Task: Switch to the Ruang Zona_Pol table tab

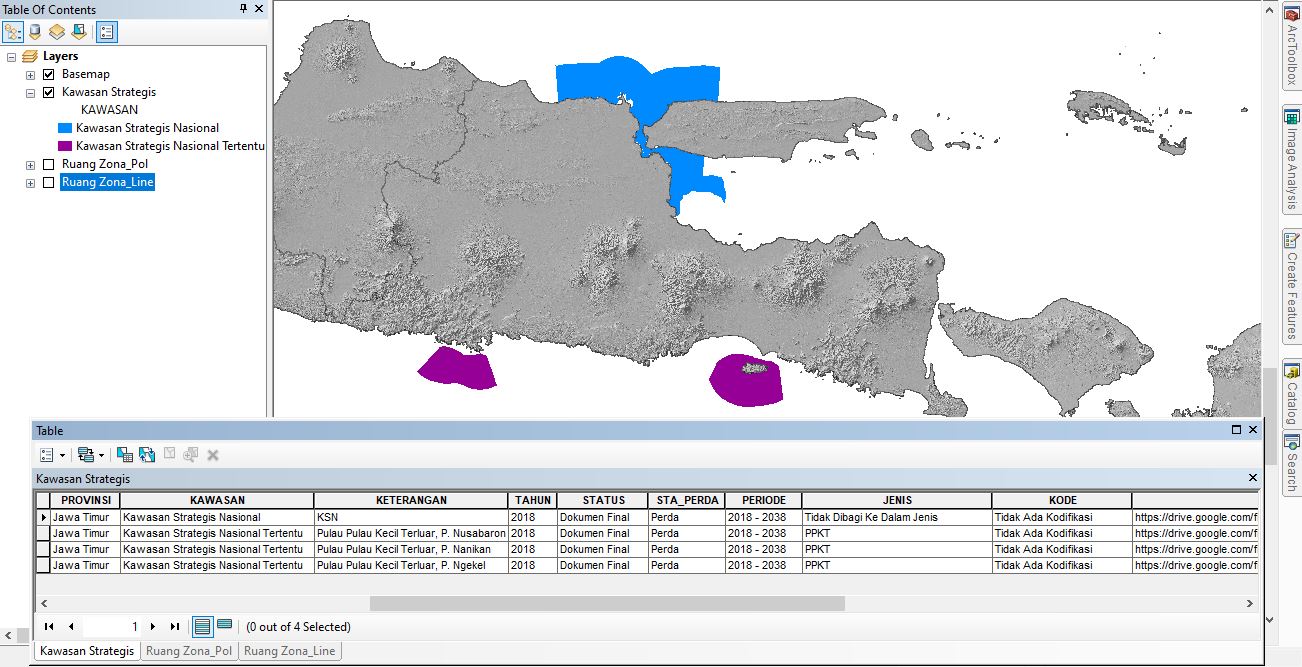Action: click(188, 650)
